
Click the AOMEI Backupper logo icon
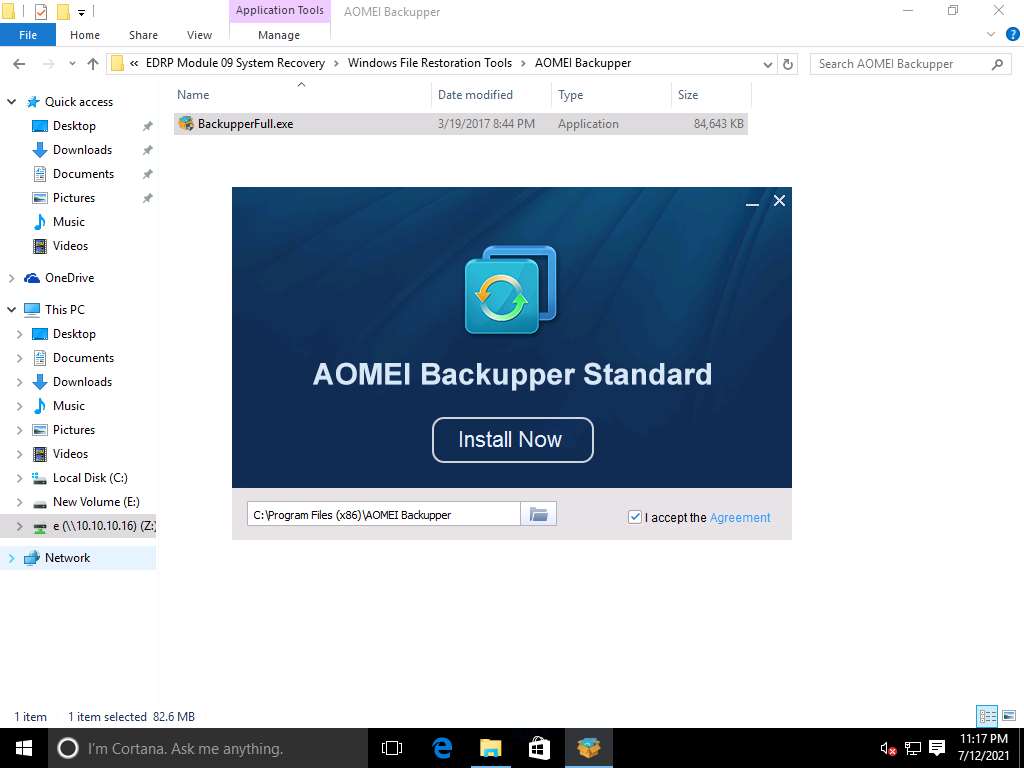point(511,289)
